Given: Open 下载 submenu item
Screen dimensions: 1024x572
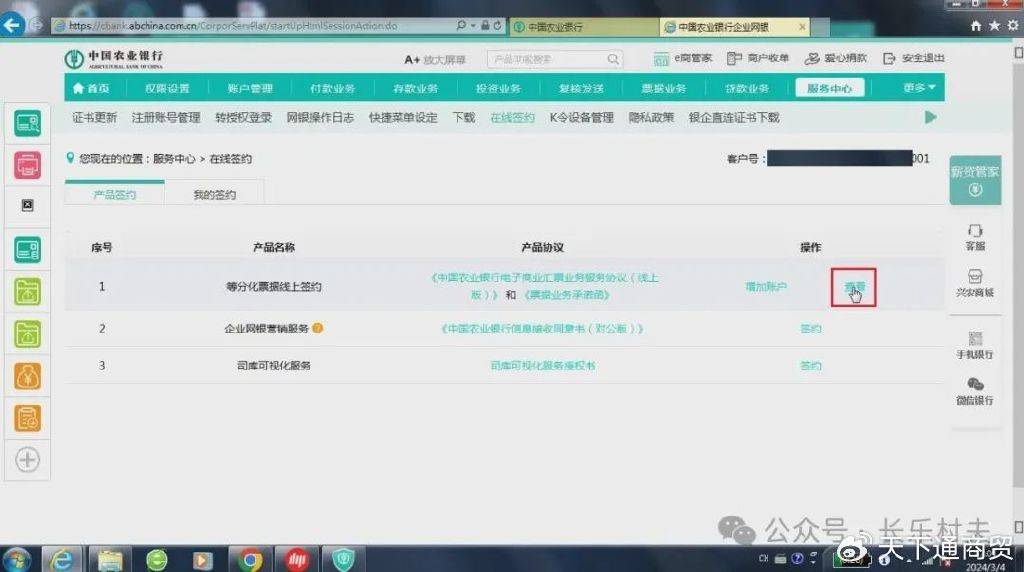Looking at the screenshot, I should point(464,118).
